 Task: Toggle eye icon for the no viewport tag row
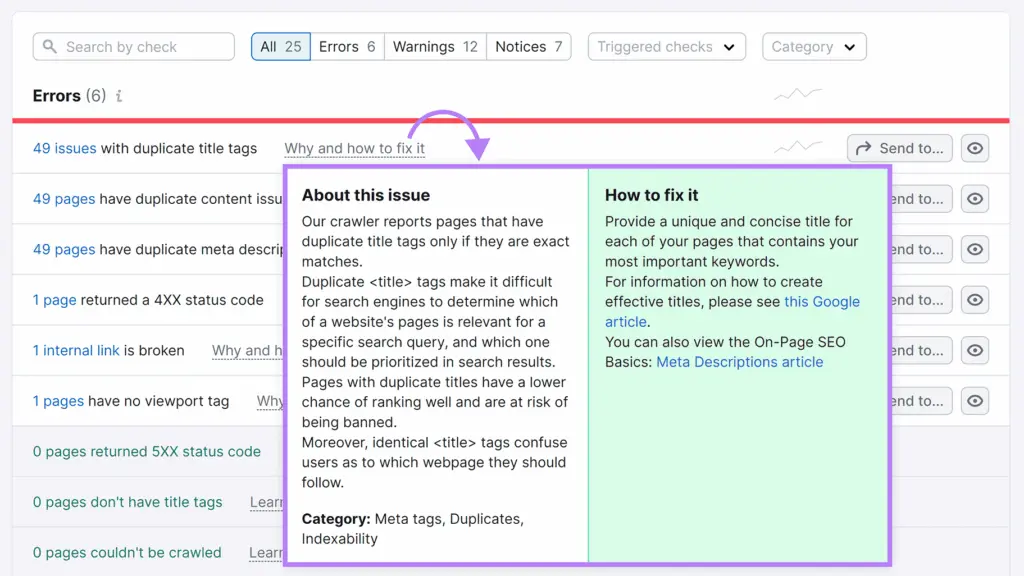tap(975, 401)
